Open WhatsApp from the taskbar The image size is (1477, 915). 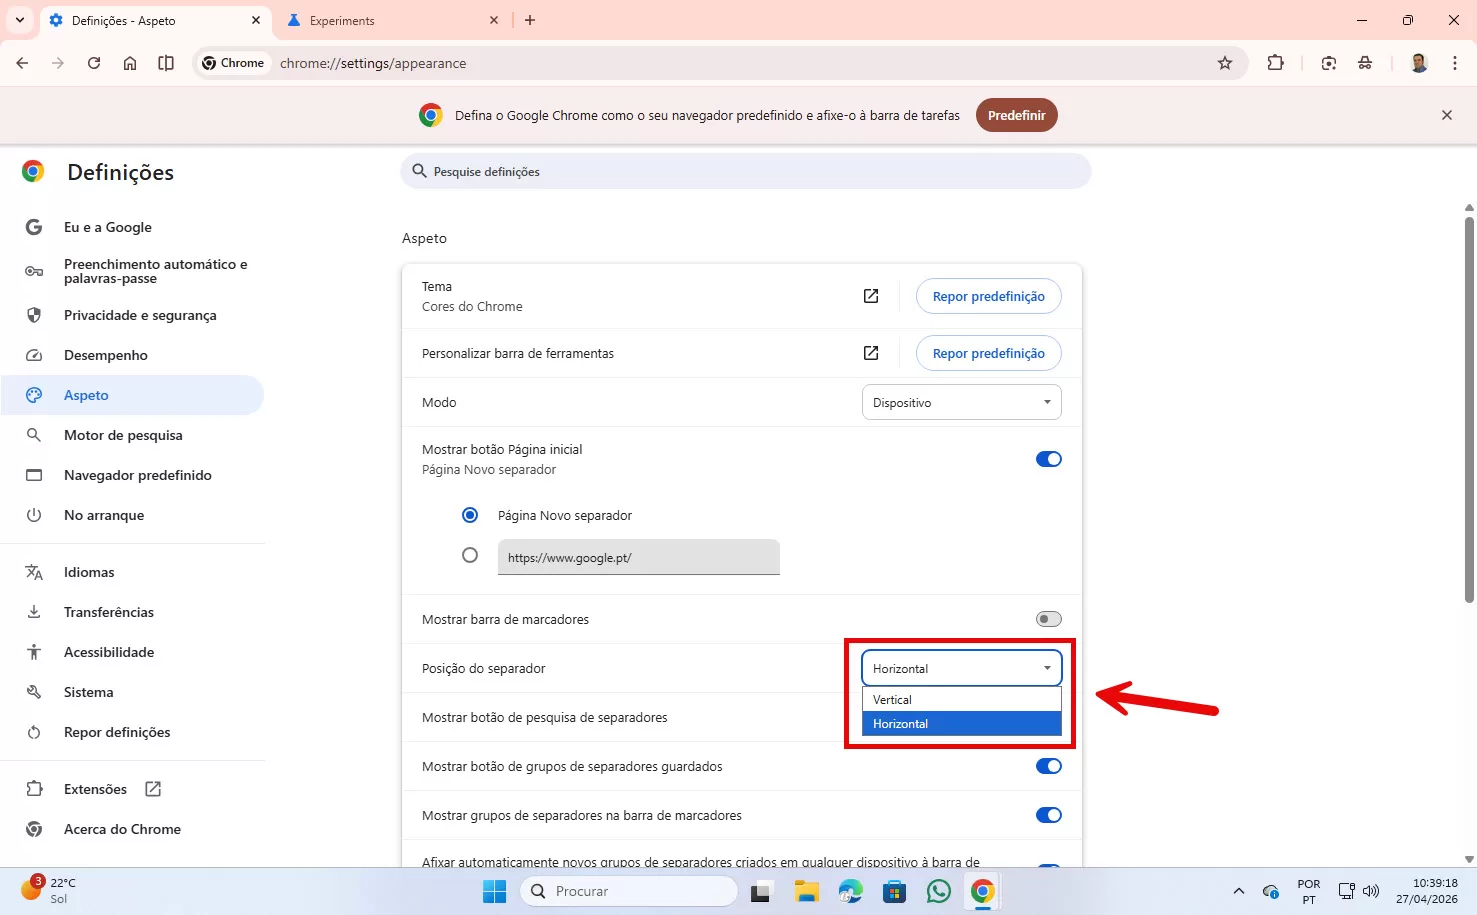coord(938,891)
